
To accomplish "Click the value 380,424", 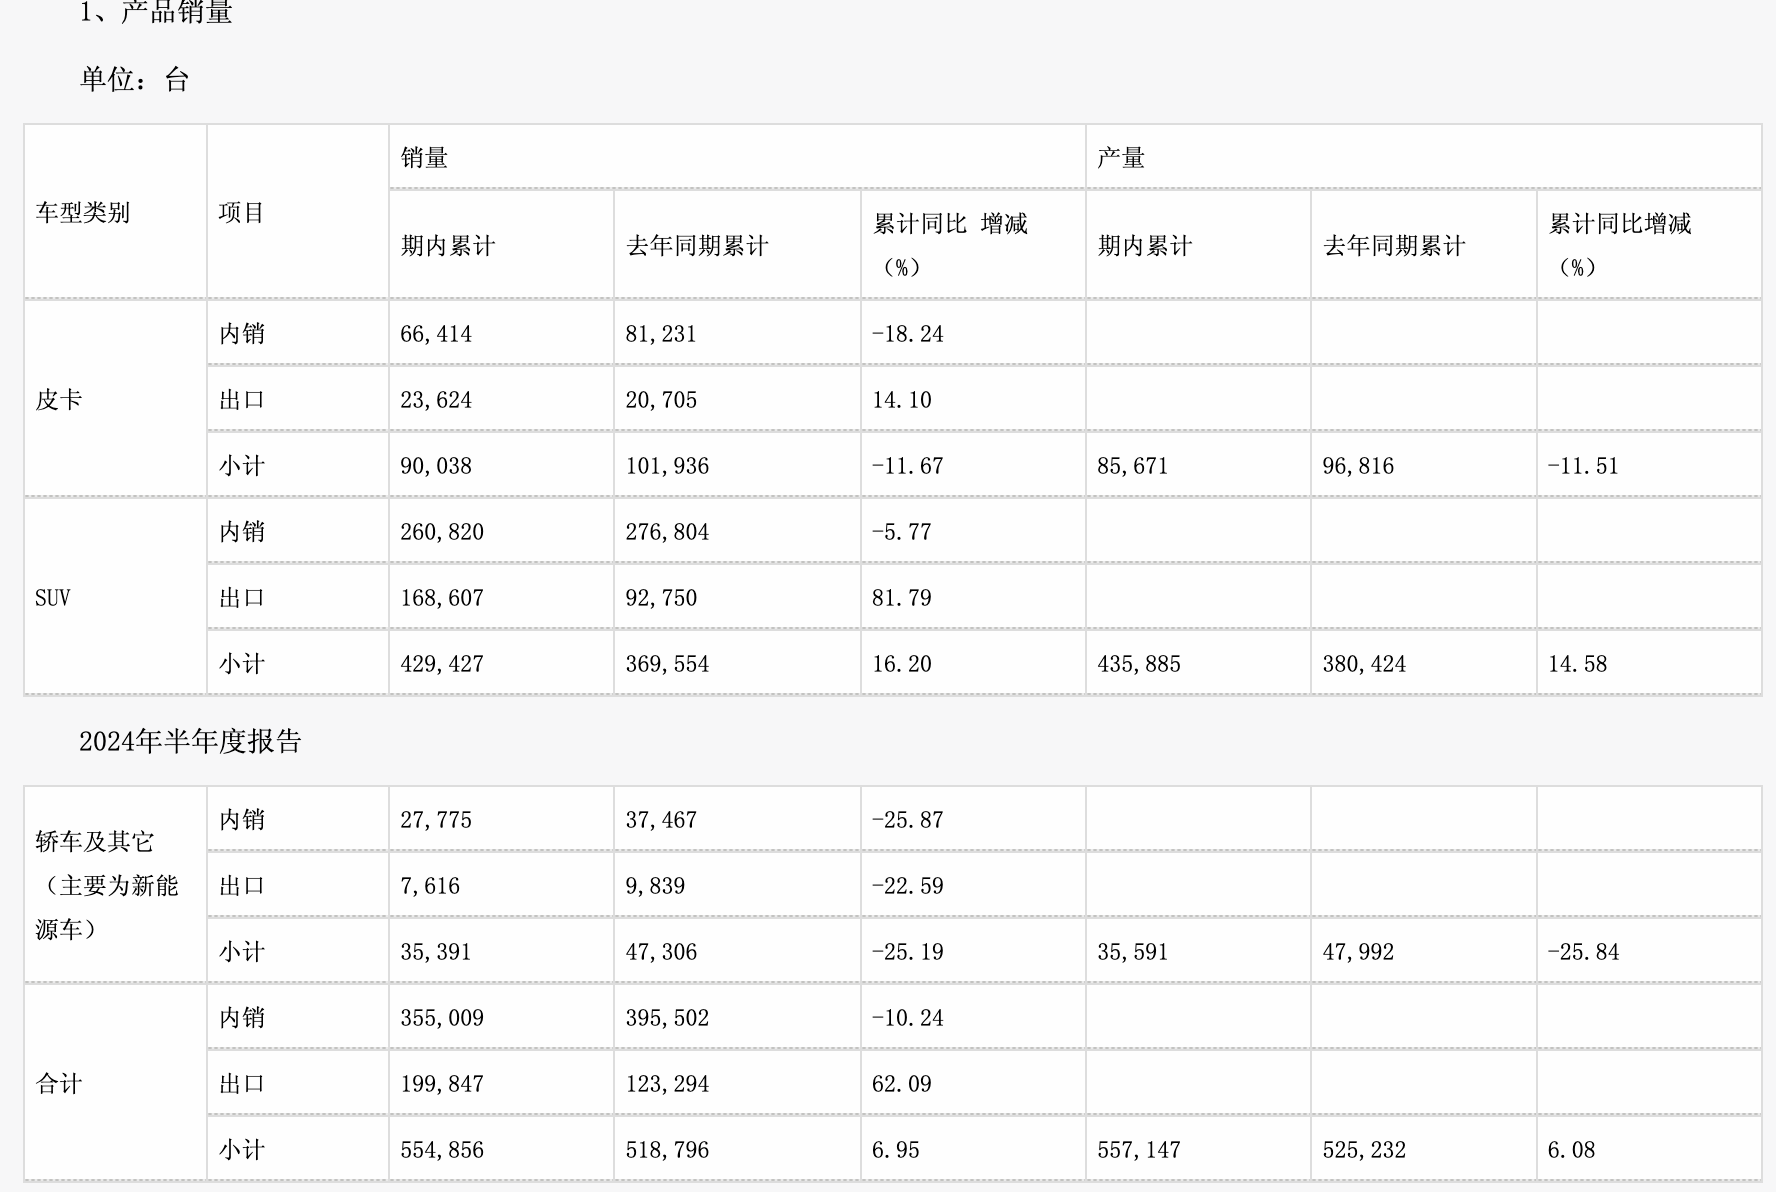I will (x=1364, y=664).
